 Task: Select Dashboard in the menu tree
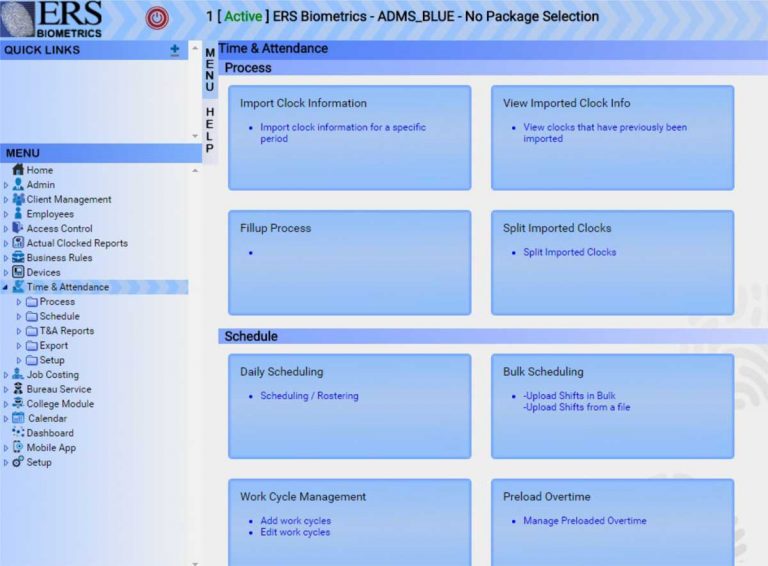(x=50, y=433)
